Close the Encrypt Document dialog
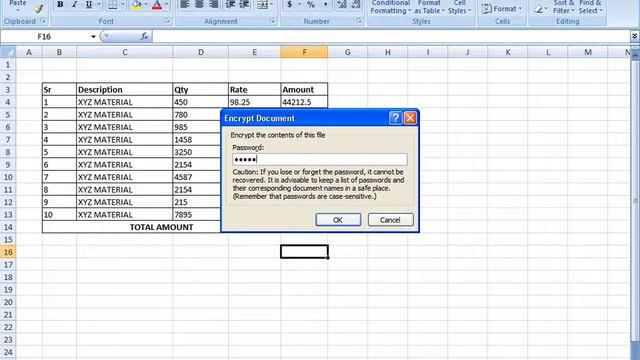 coord(410,118)
